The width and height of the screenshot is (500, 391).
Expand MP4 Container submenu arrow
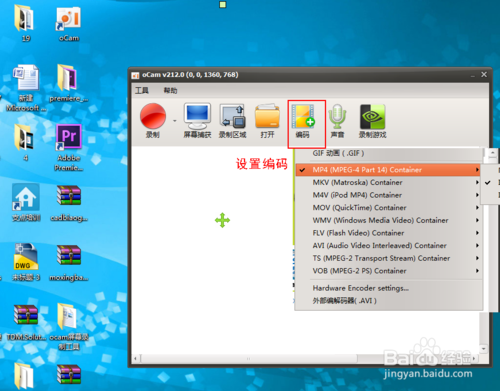pos(477,170)
